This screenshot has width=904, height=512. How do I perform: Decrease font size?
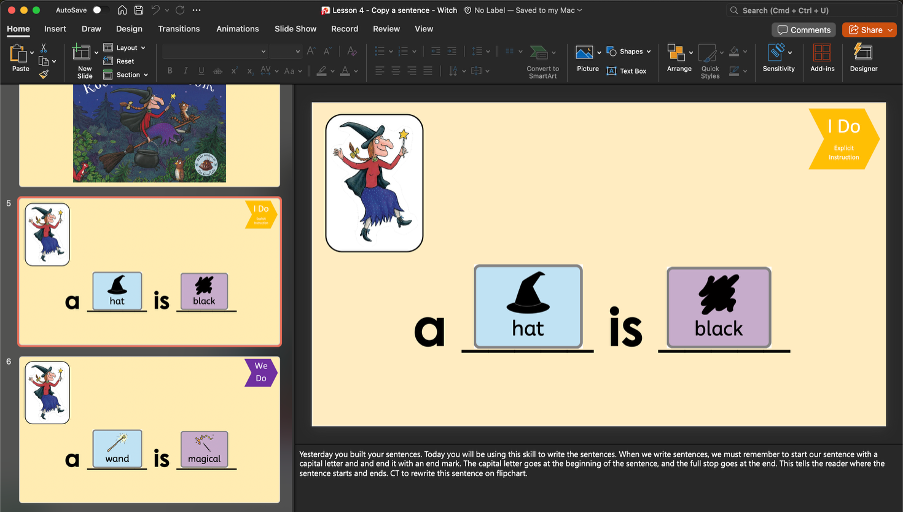coord(327,51)
